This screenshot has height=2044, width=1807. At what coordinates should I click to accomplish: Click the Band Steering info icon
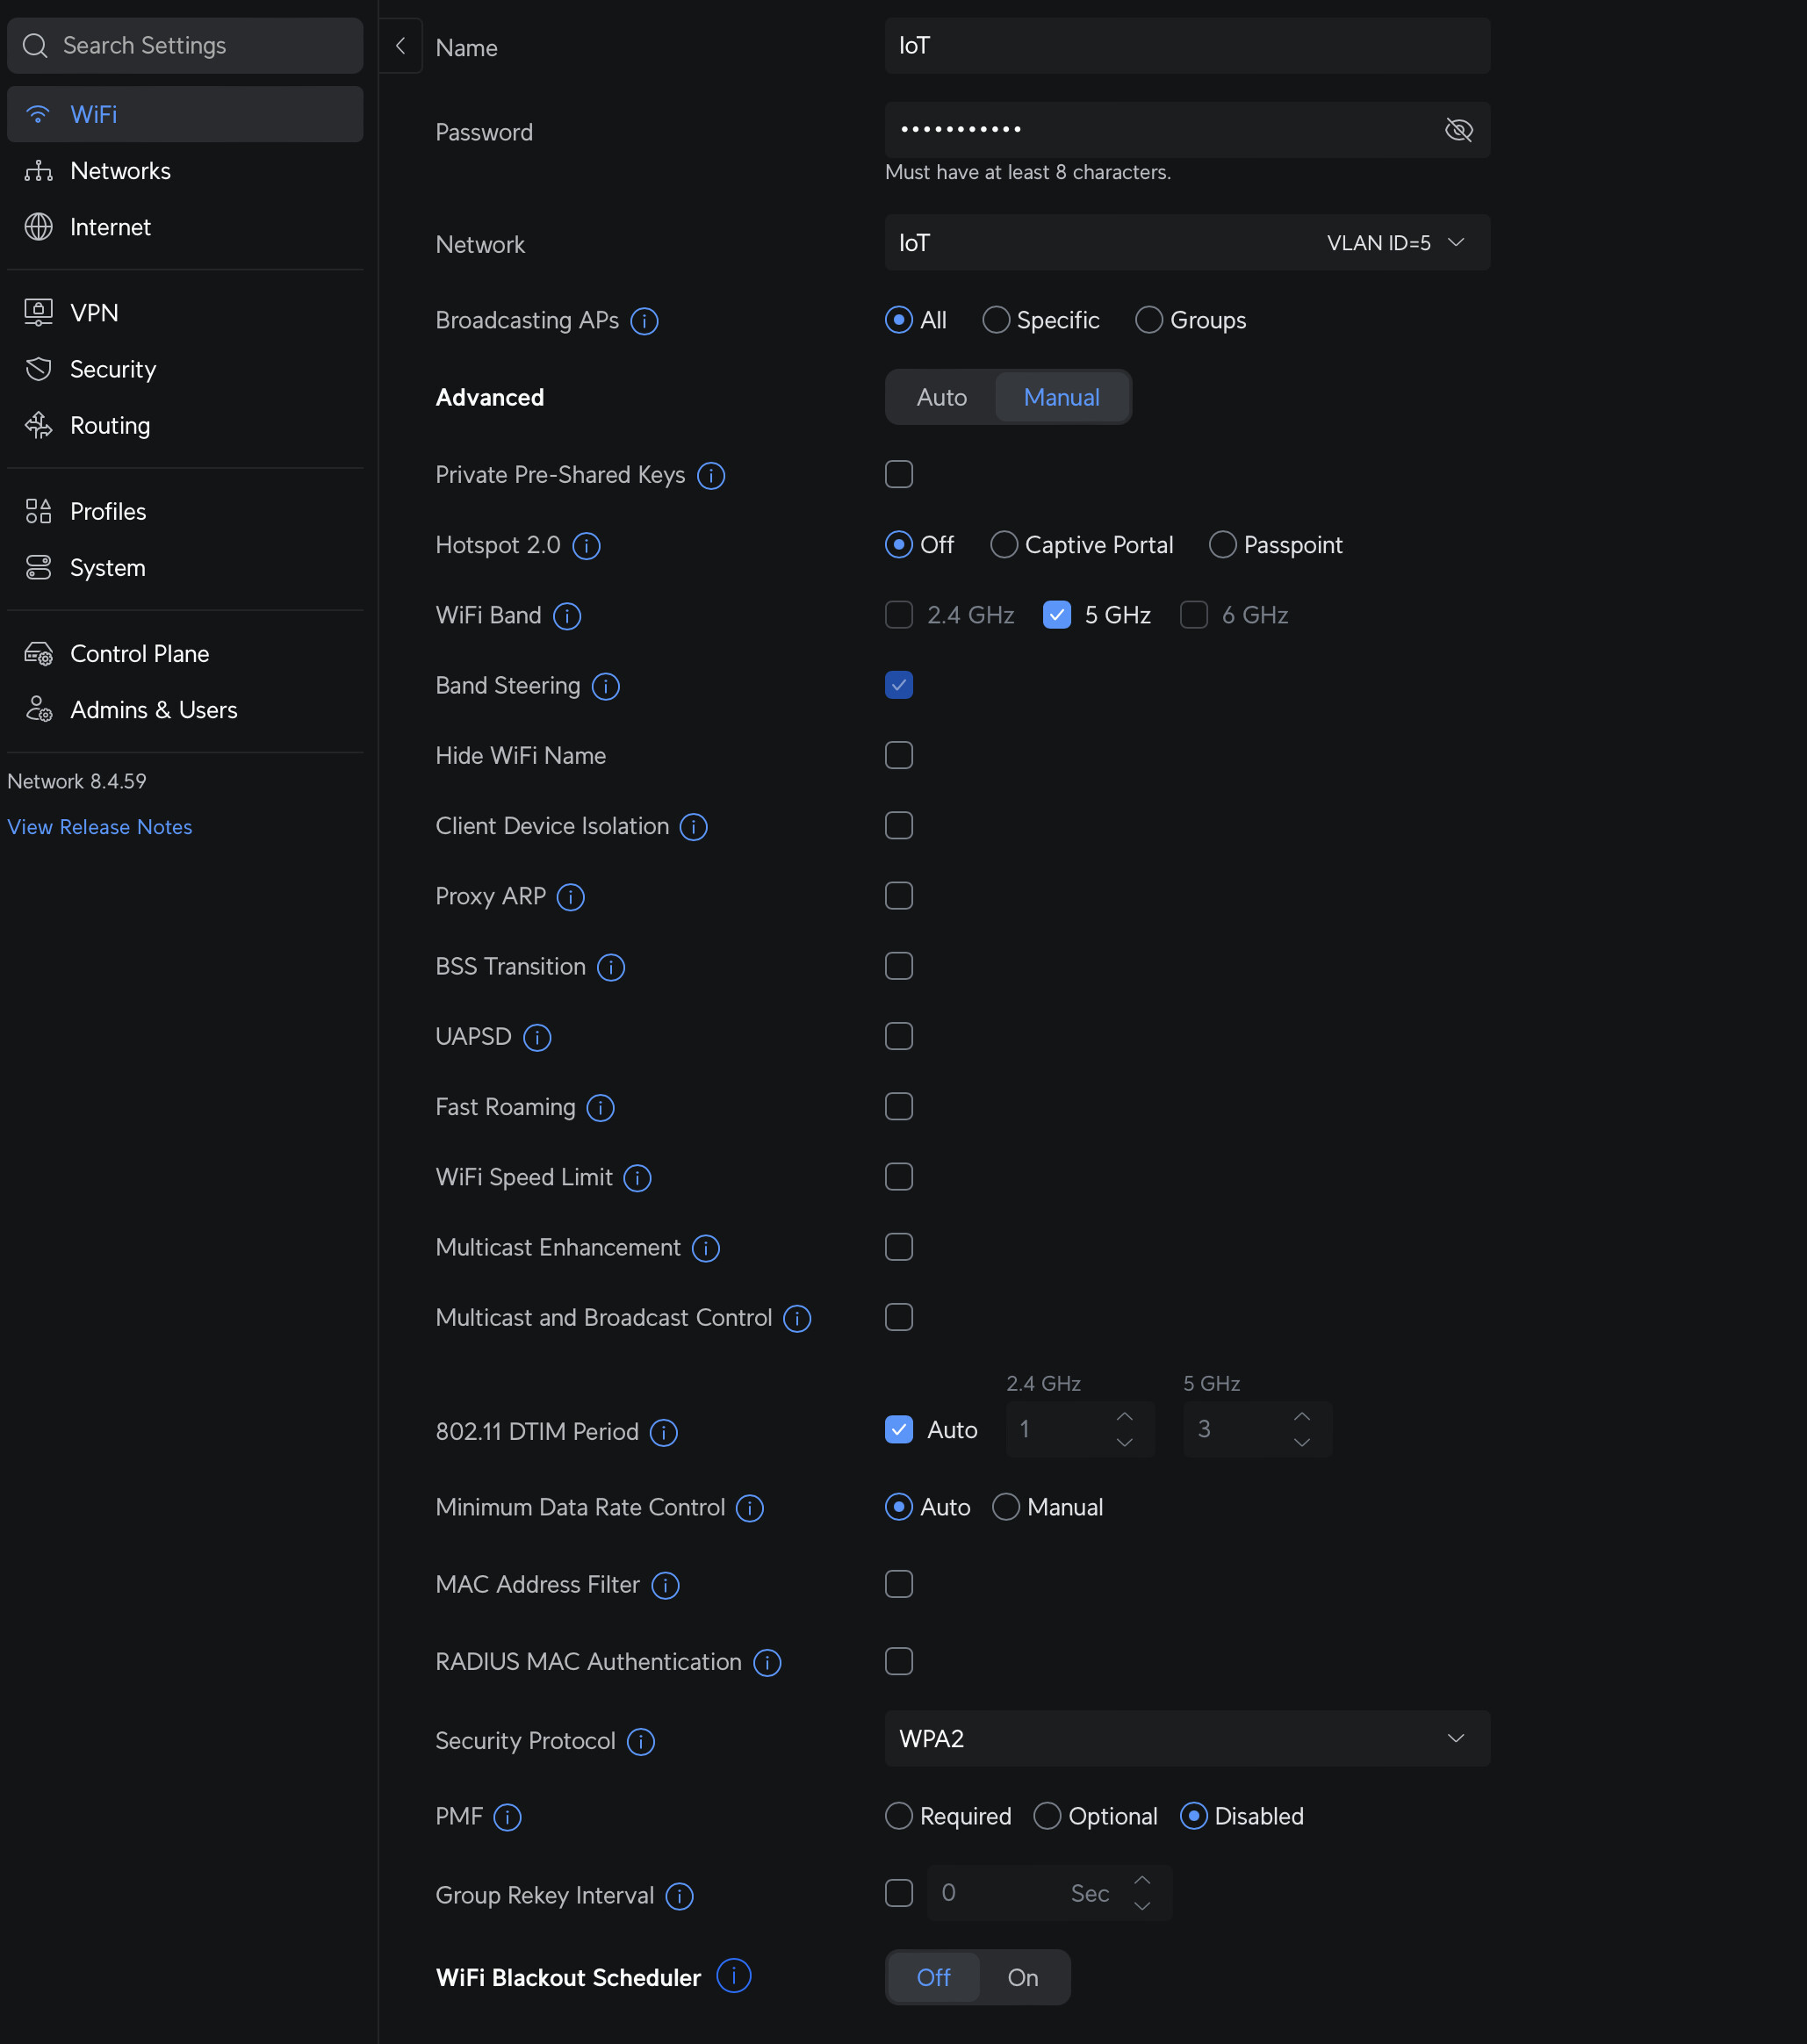click(605, 686)
